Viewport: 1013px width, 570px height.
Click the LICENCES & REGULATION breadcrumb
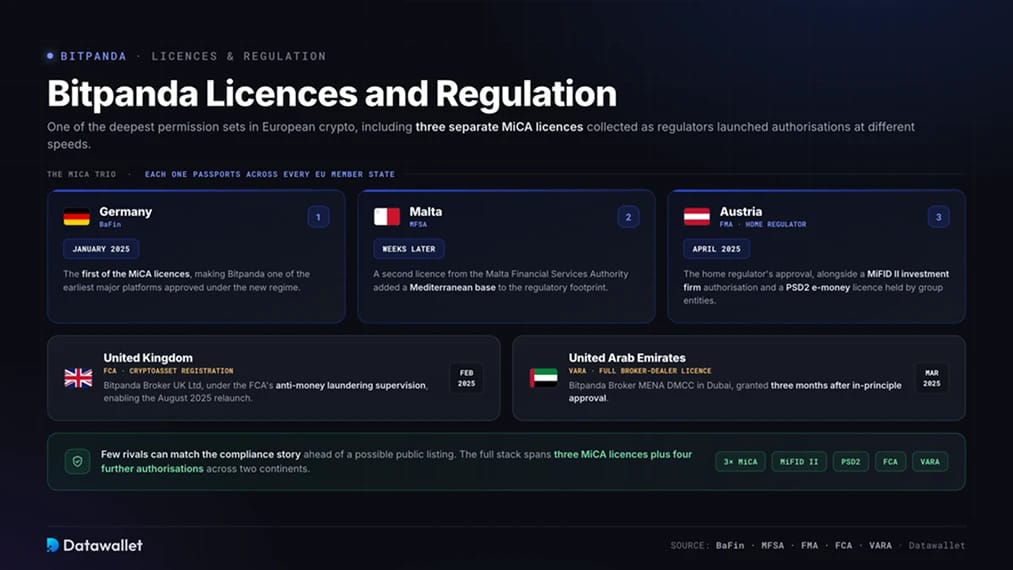point(239,56)
